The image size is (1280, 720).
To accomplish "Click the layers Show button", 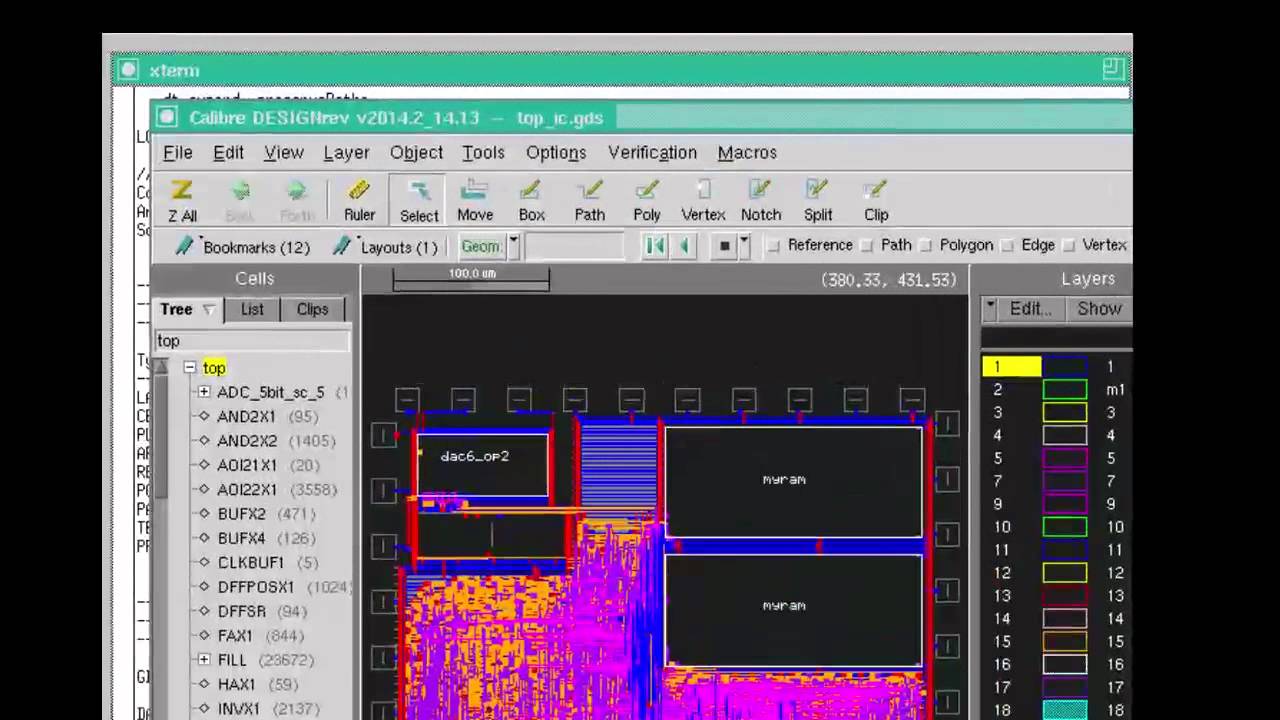I will click(1099, 309).
